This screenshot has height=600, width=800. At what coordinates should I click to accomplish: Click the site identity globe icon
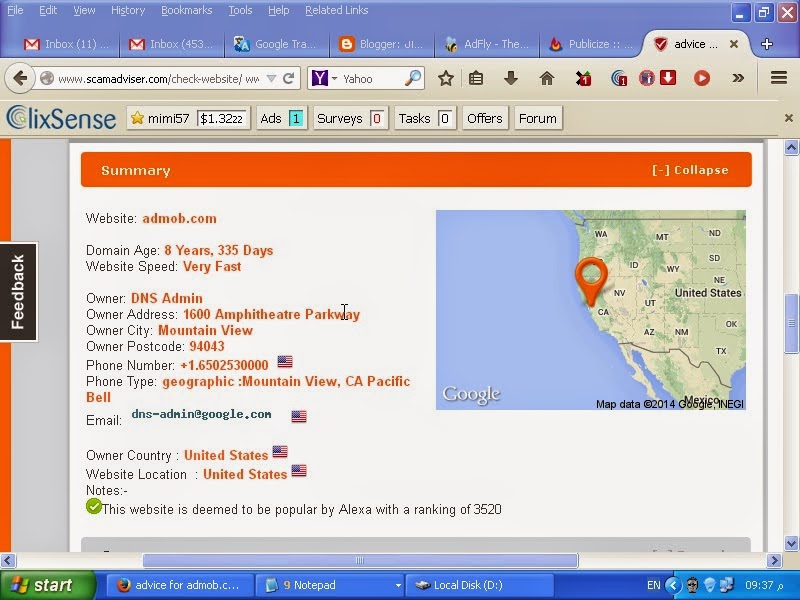(47, 79)
